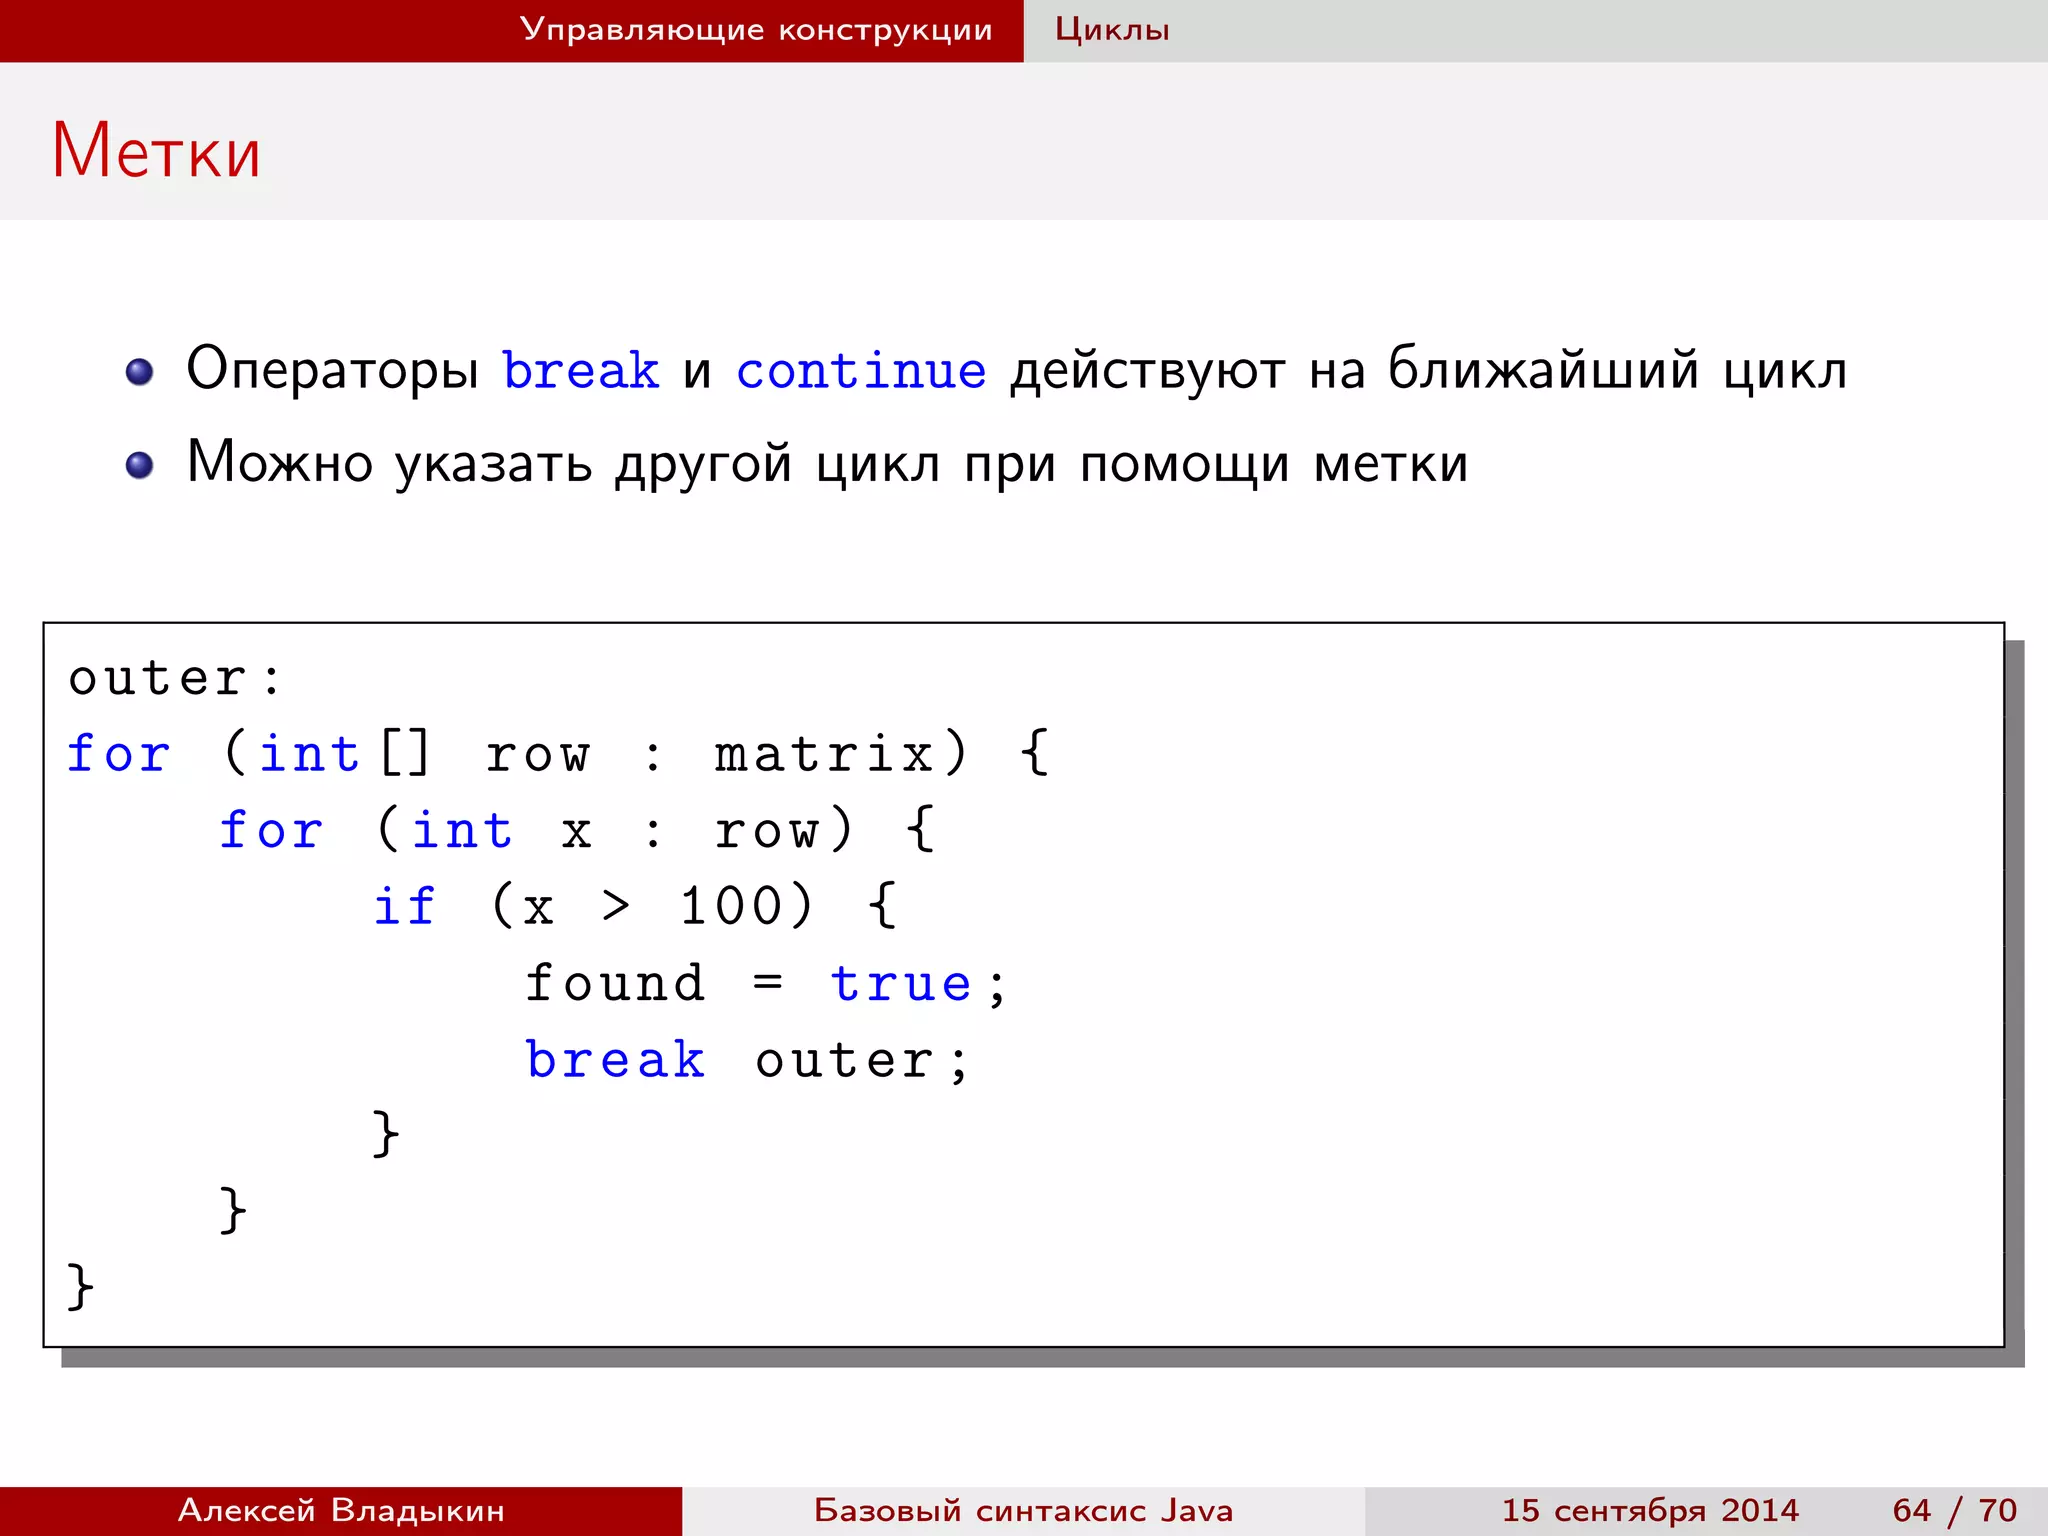This screenshot has height=1536, width=2048.
Task: Click the outer 'for' keyword in code
Action: tap(118, 752)
